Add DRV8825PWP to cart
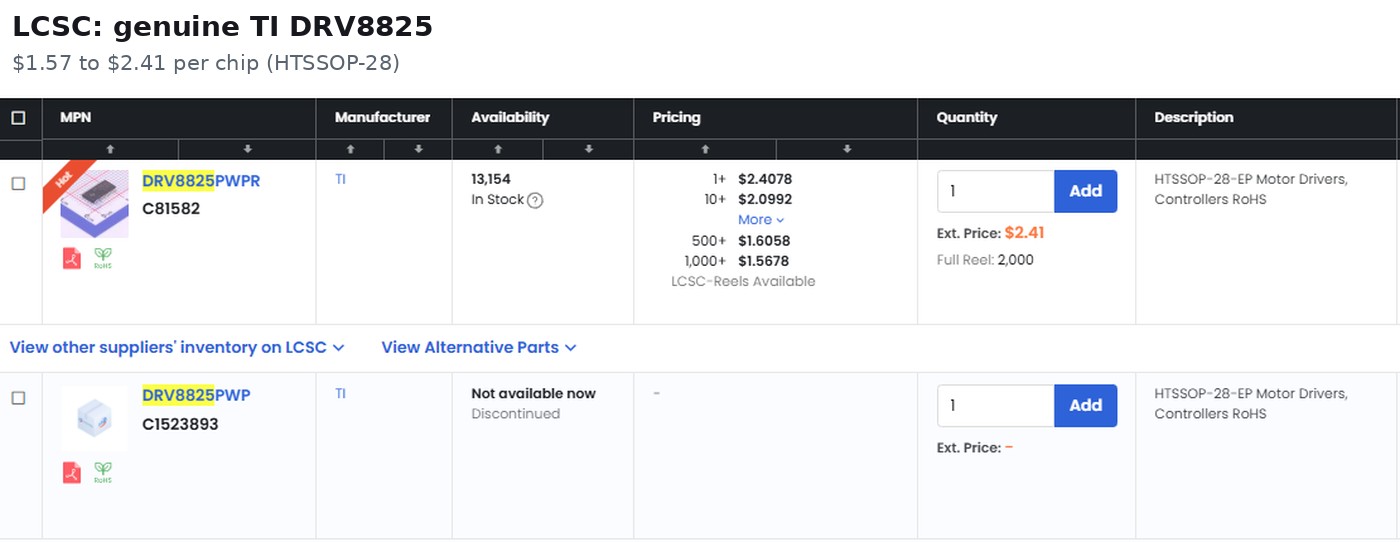This screenshot has width=1400, height=542. coord(1085,405)
